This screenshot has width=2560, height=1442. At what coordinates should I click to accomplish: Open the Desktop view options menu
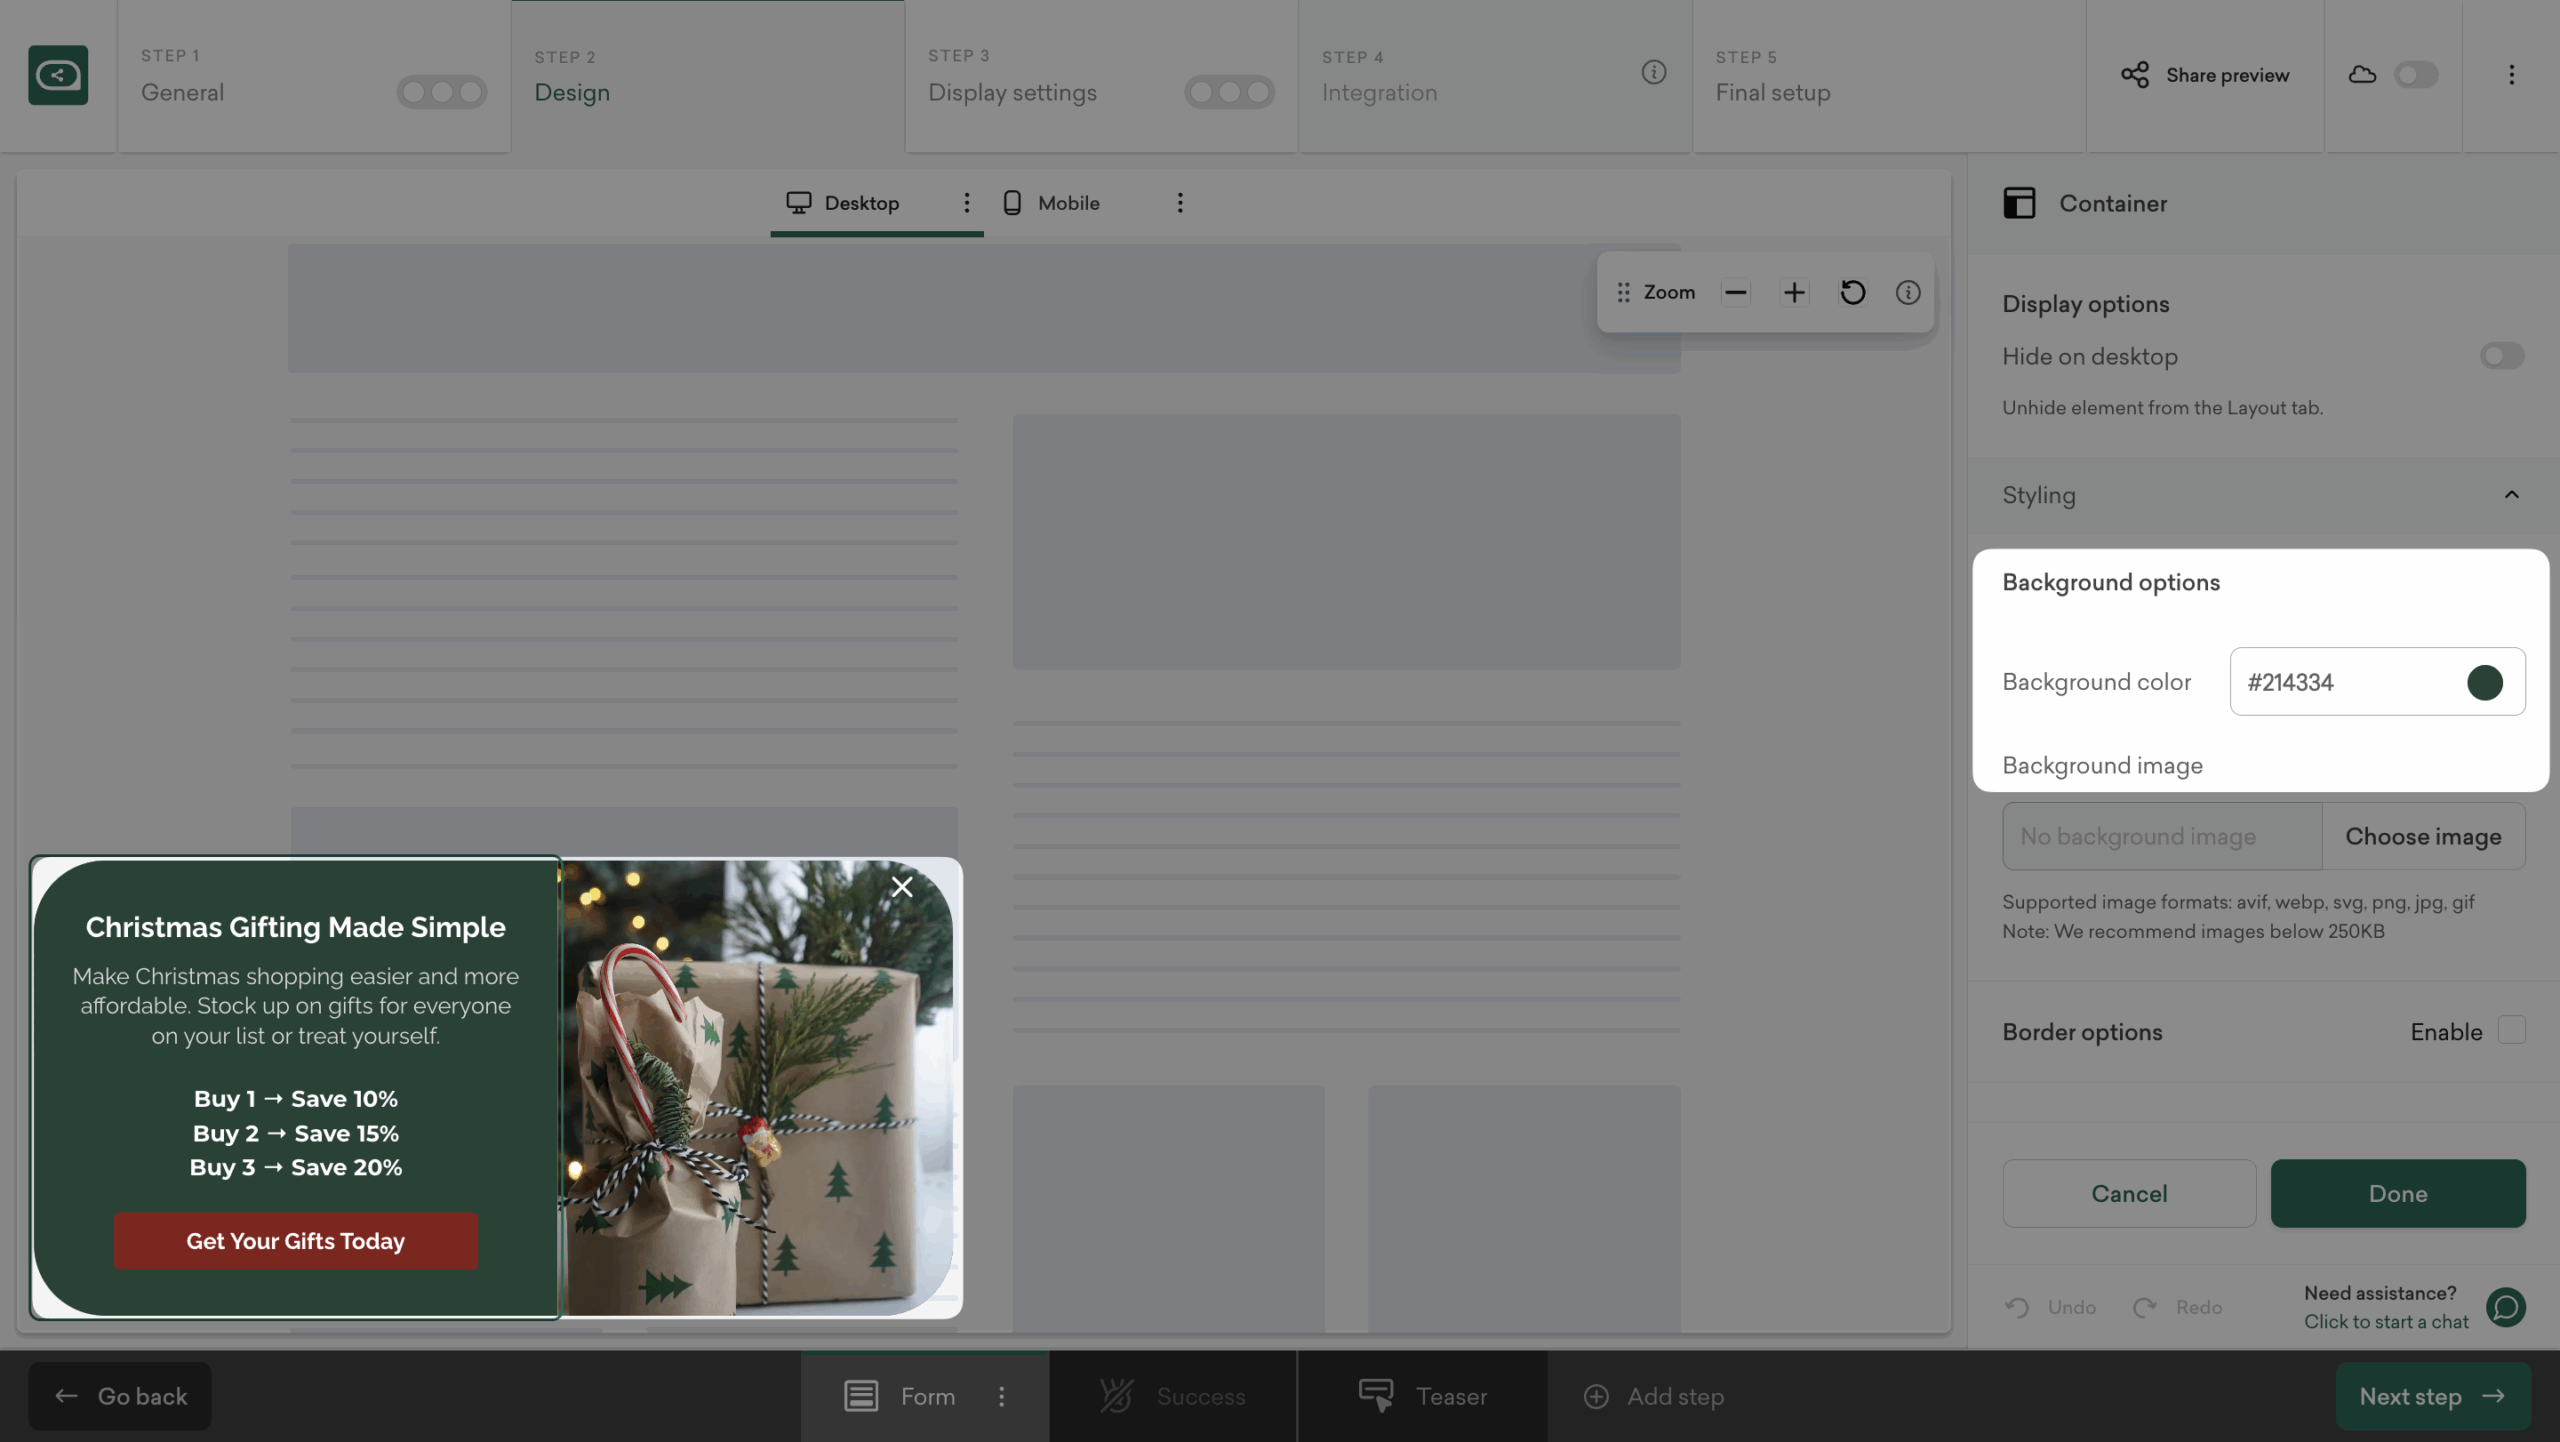click(966, 203)
